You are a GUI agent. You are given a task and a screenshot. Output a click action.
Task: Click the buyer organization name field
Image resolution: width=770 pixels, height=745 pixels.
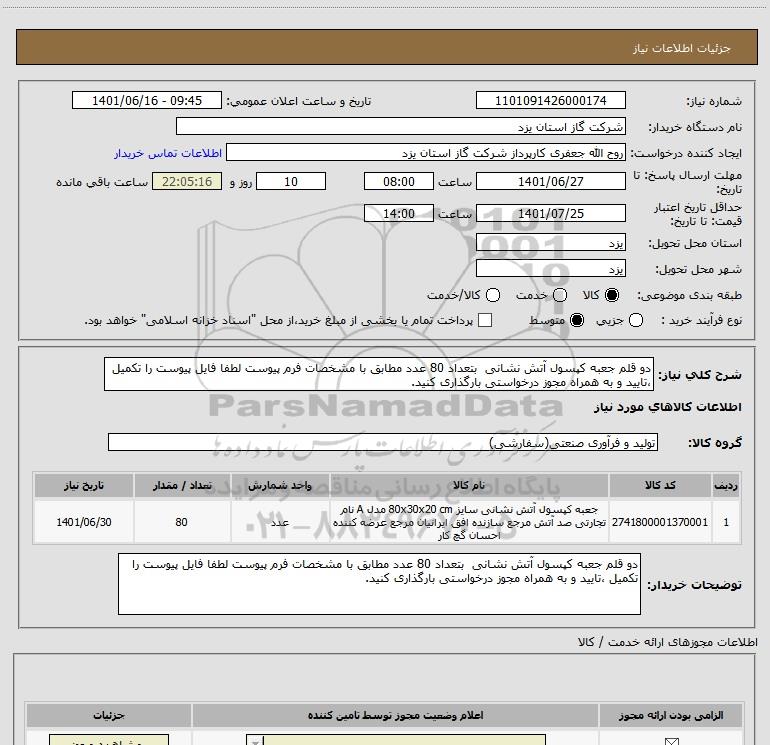coord(401,126)
